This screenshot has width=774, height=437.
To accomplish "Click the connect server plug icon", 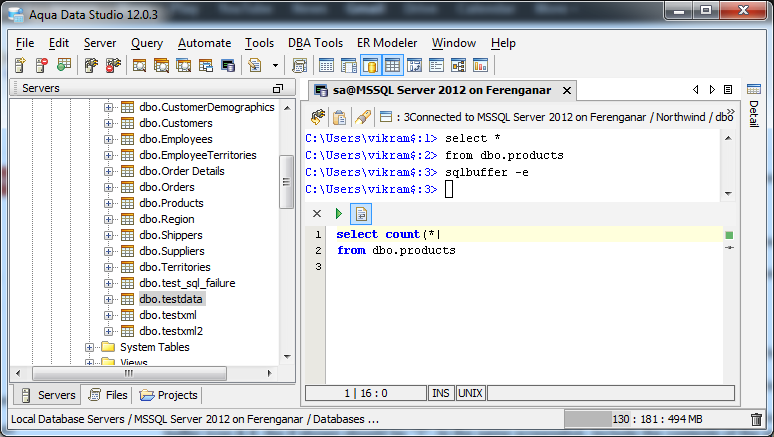I will [x=91, y=65].
